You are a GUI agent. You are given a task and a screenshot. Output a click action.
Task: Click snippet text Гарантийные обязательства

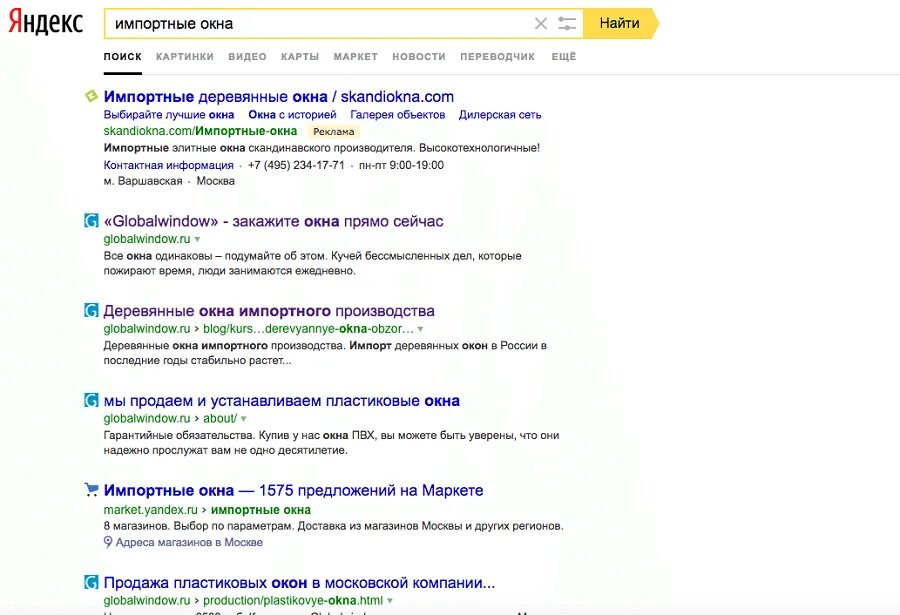(x=179, y=435)
